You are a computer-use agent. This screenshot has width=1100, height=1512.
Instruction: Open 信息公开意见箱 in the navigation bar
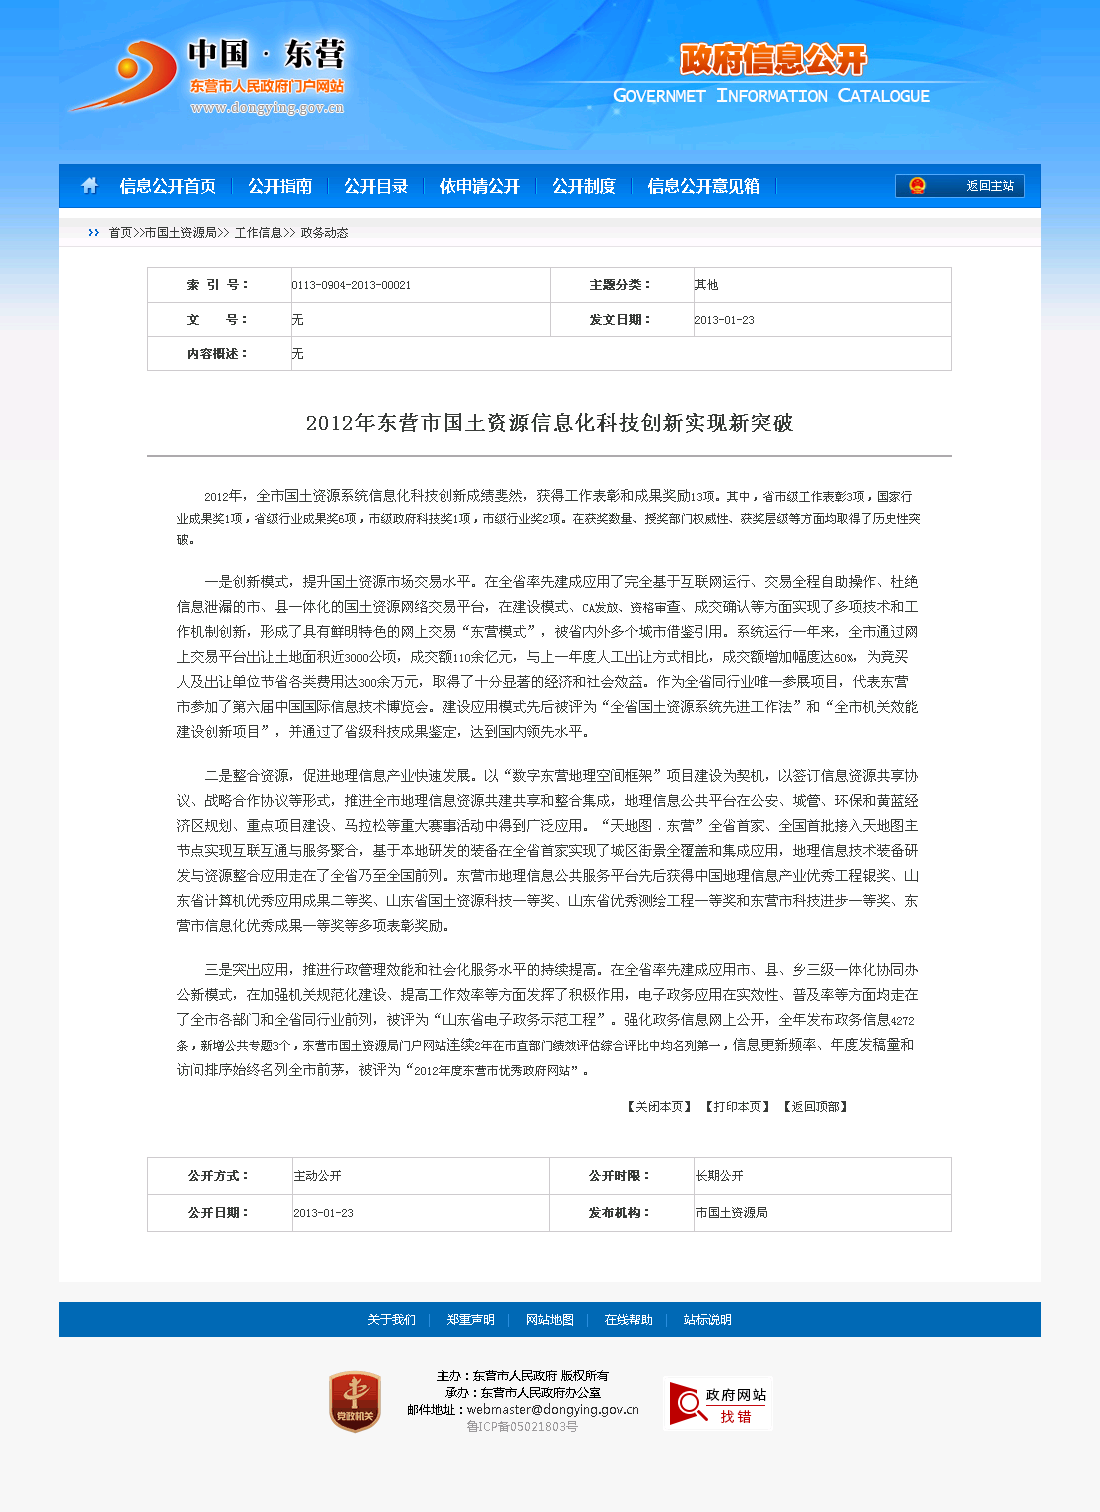703,186
